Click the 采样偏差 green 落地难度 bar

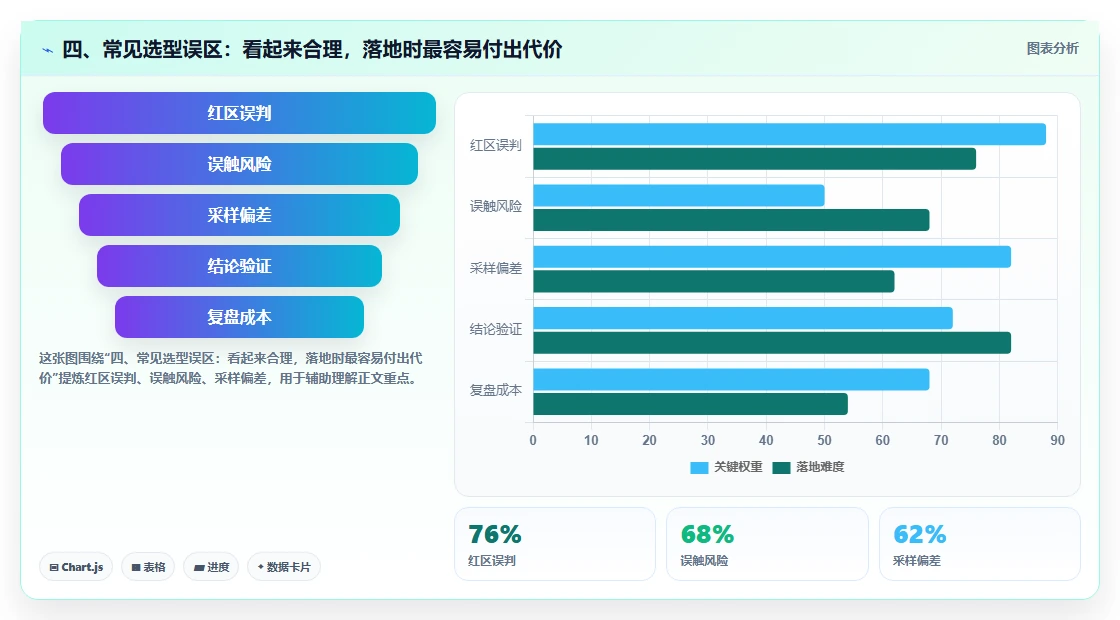point(714,281)
